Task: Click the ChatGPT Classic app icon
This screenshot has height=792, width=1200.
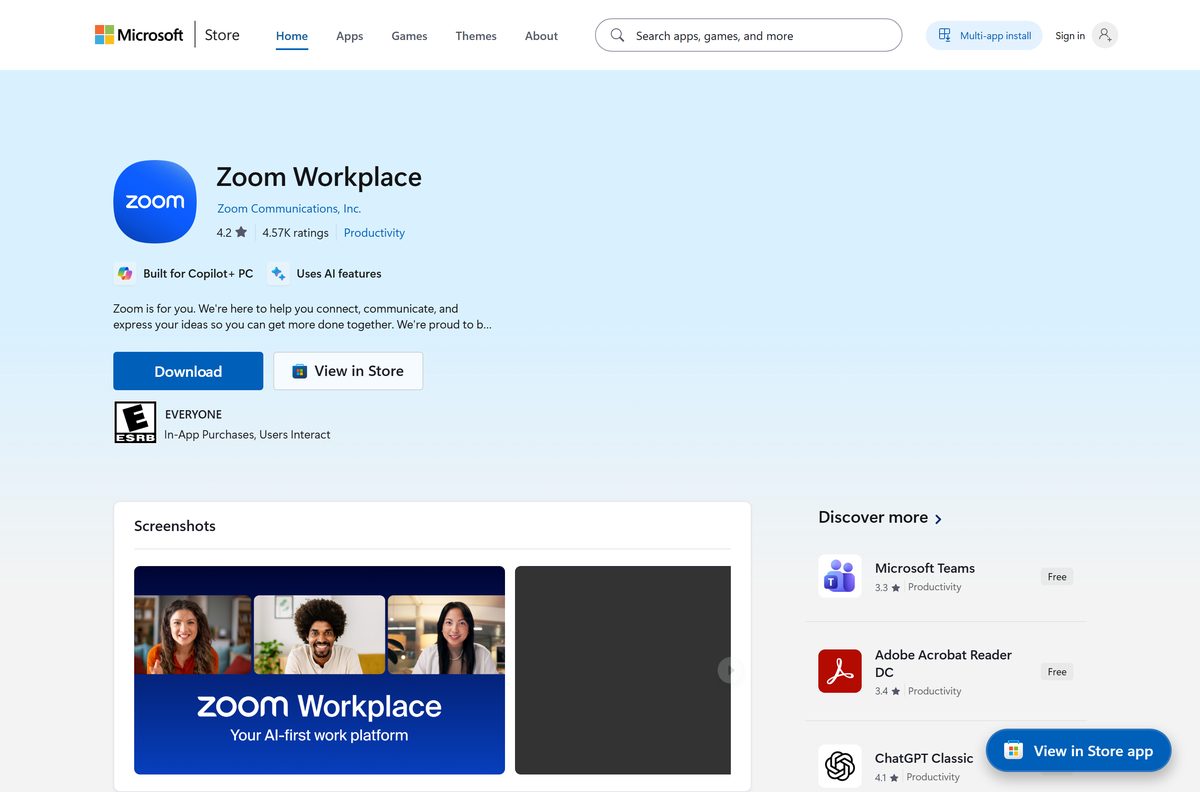Action: pyautogui.click(x=839, y=766)
